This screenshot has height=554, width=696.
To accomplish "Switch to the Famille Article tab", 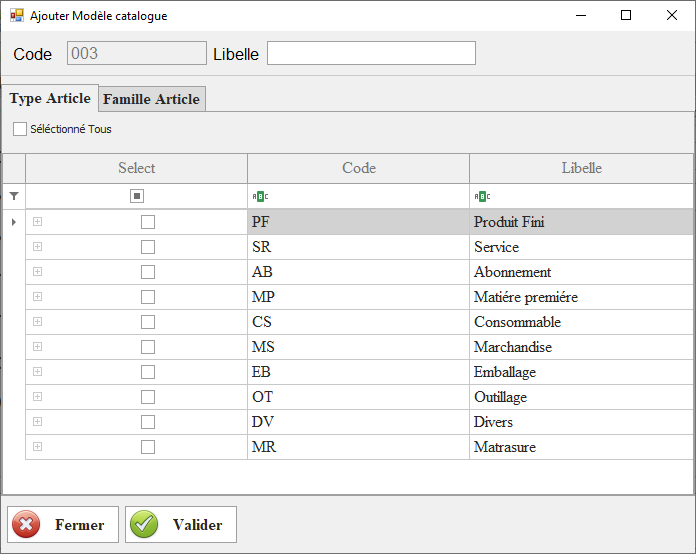I will tap(152, 98).
